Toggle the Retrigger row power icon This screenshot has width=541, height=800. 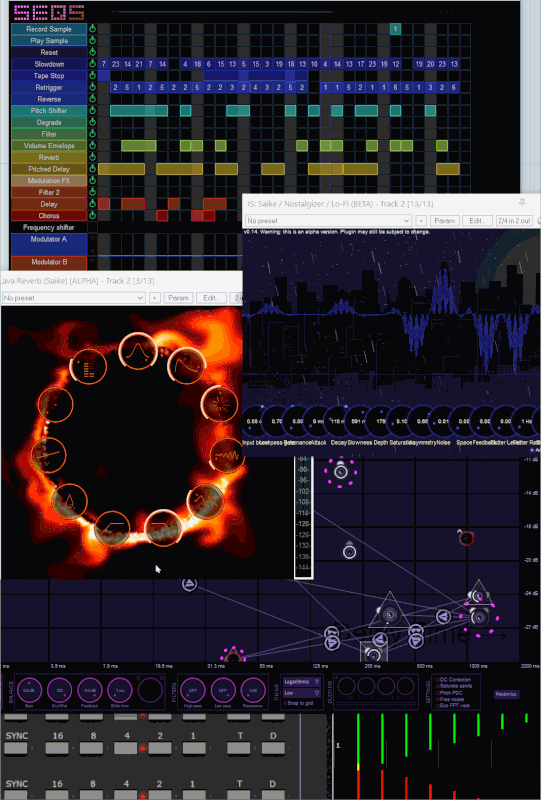(92, 87)
